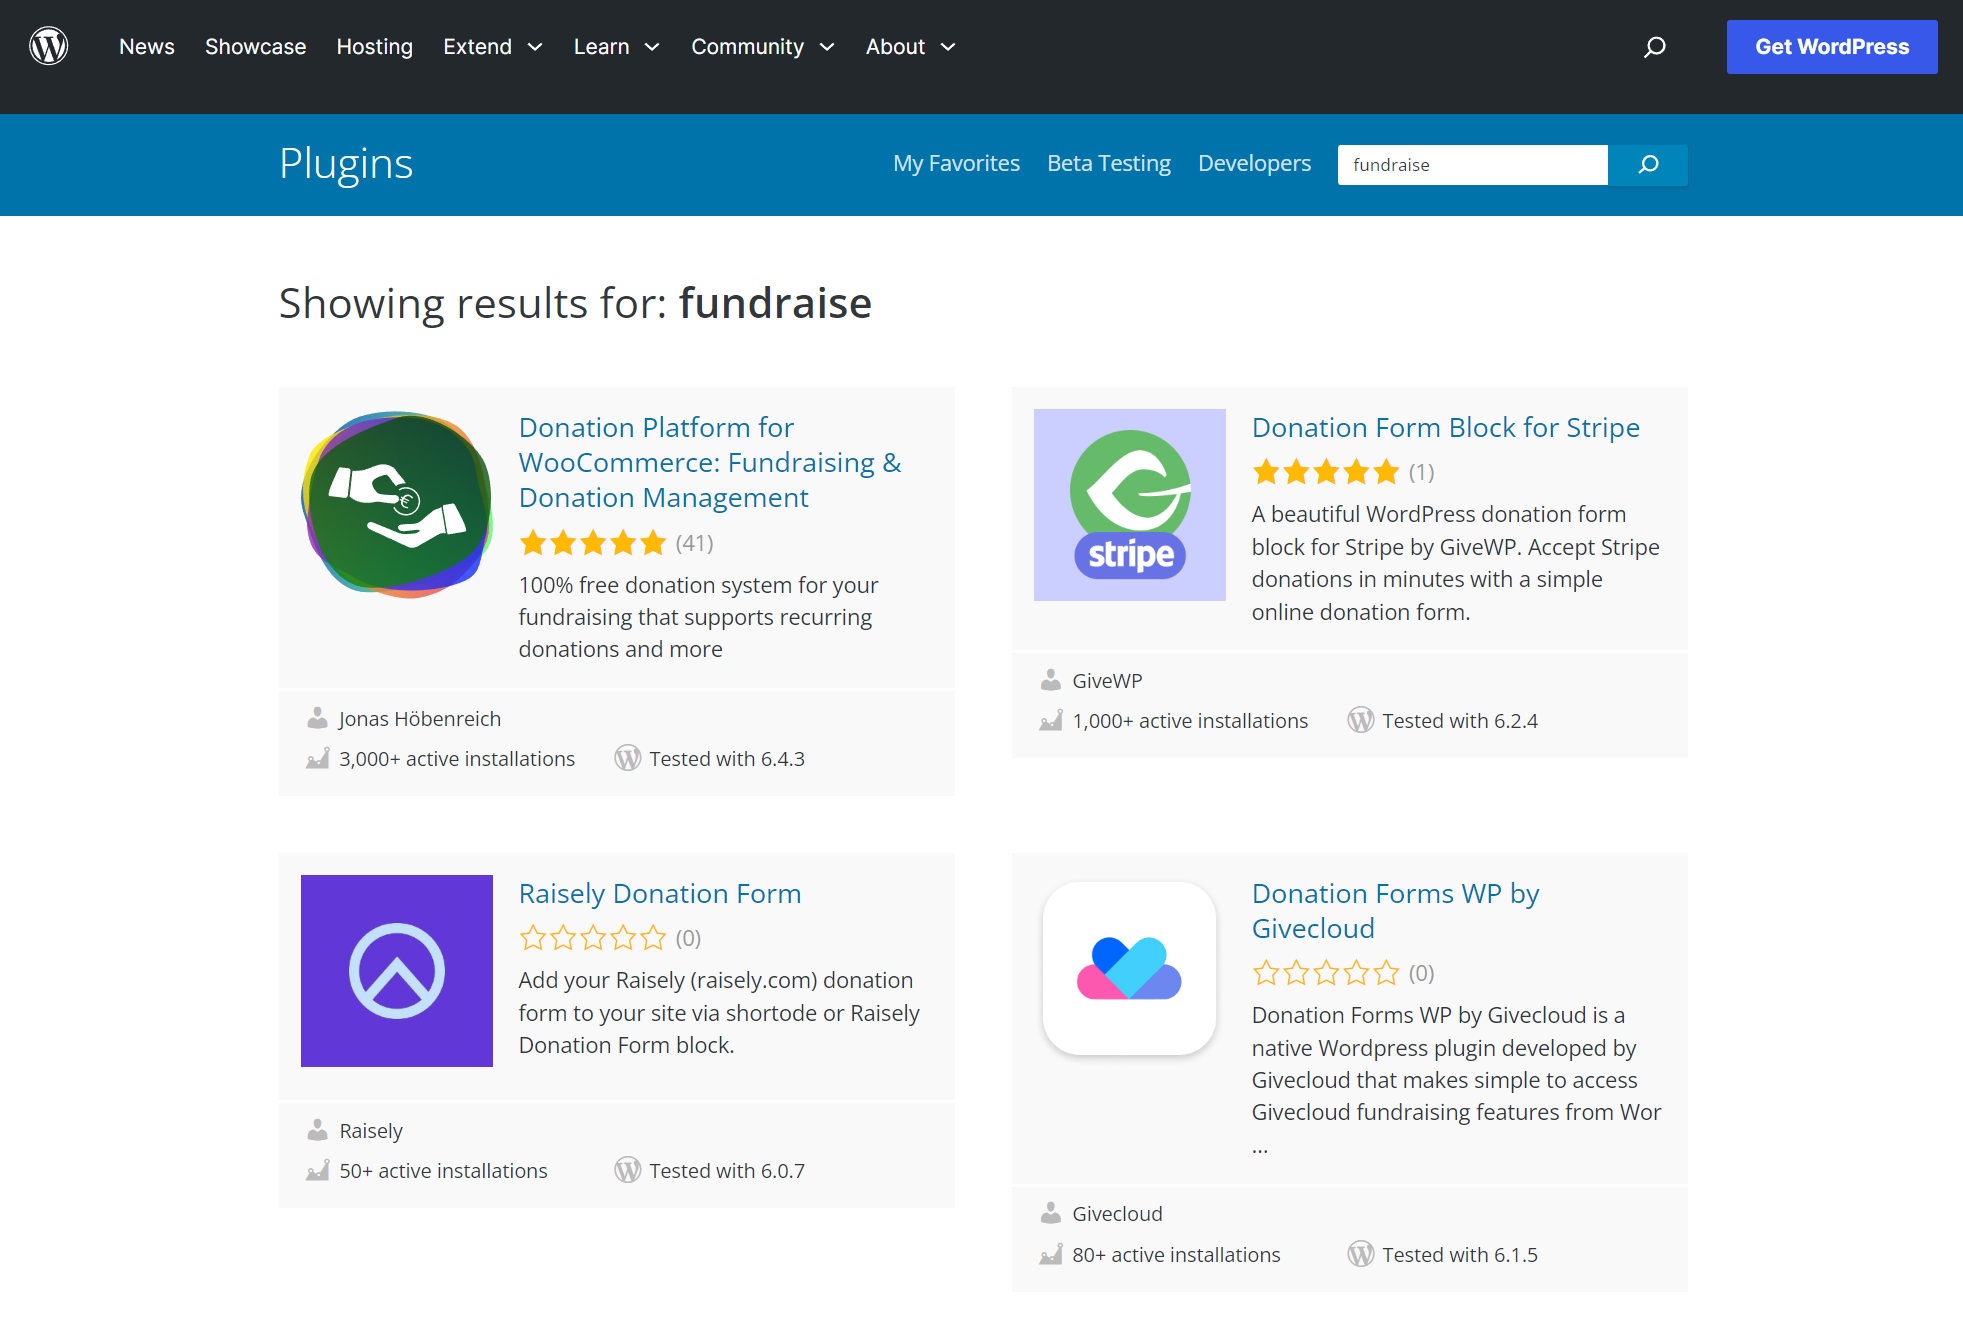Viewport: 1963px width, 1337px height.
Task: Click the author name Jonas Höbenreich
Action: point(420,718)
